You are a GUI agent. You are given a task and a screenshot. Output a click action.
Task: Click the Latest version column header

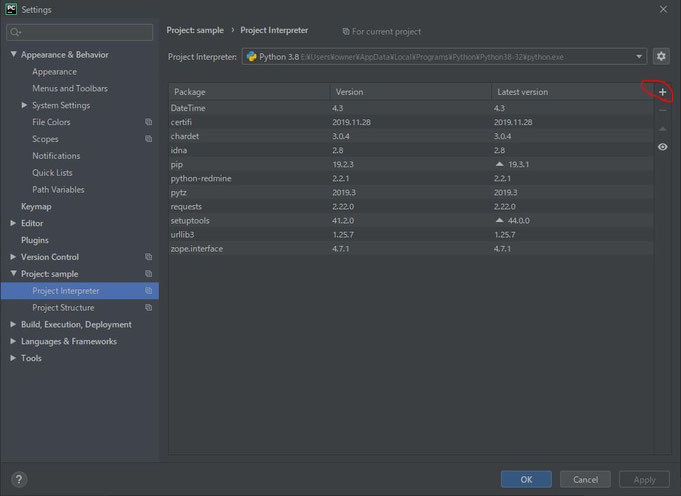572,92
